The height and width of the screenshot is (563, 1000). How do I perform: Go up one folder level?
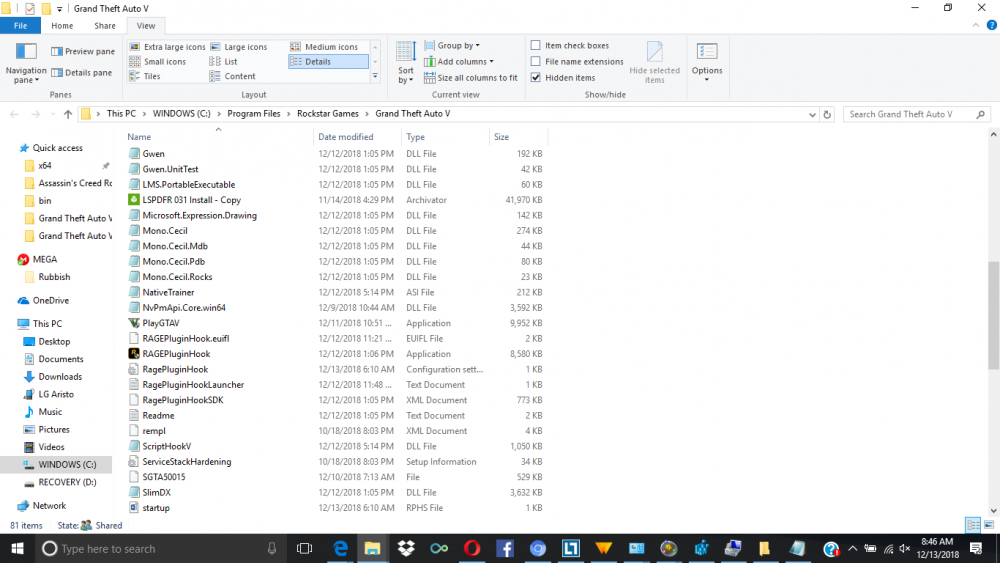point(68,114)
